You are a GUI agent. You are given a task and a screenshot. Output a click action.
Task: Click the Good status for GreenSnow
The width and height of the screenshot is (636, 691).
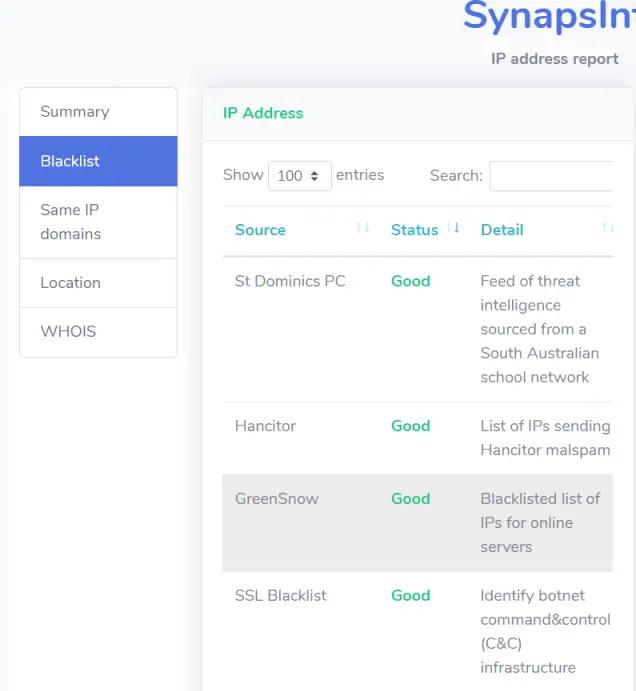(410, 499)
